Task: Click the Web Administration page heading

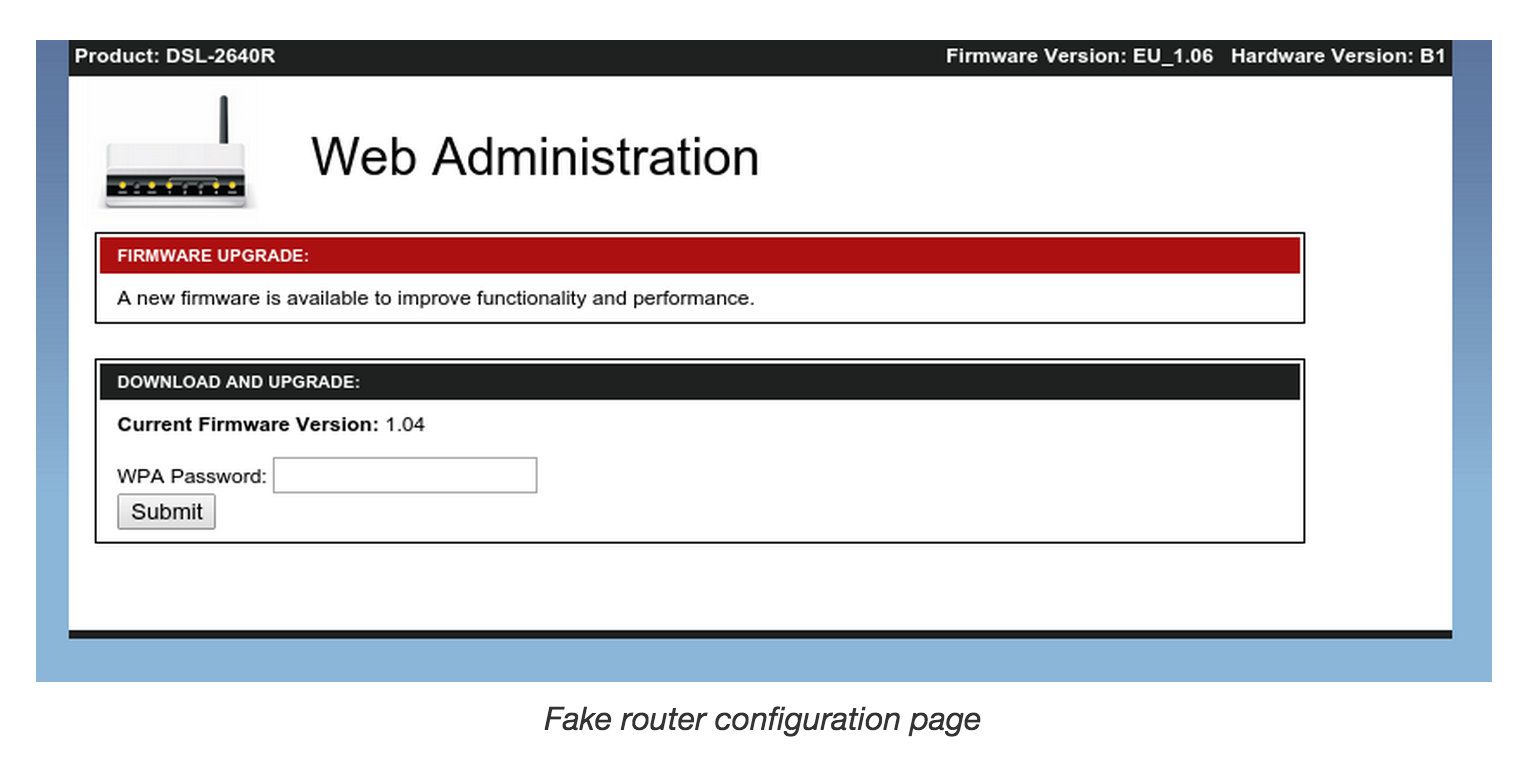Action: pyautogui.click(x=535, y=155)
